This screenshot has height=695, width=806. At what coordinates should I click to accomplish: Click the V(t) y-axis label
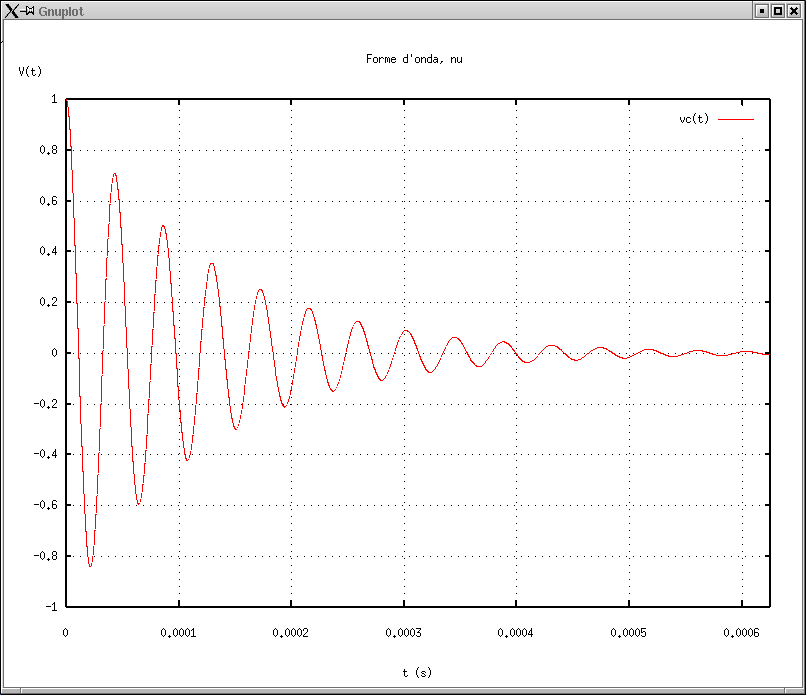point(30,71)
